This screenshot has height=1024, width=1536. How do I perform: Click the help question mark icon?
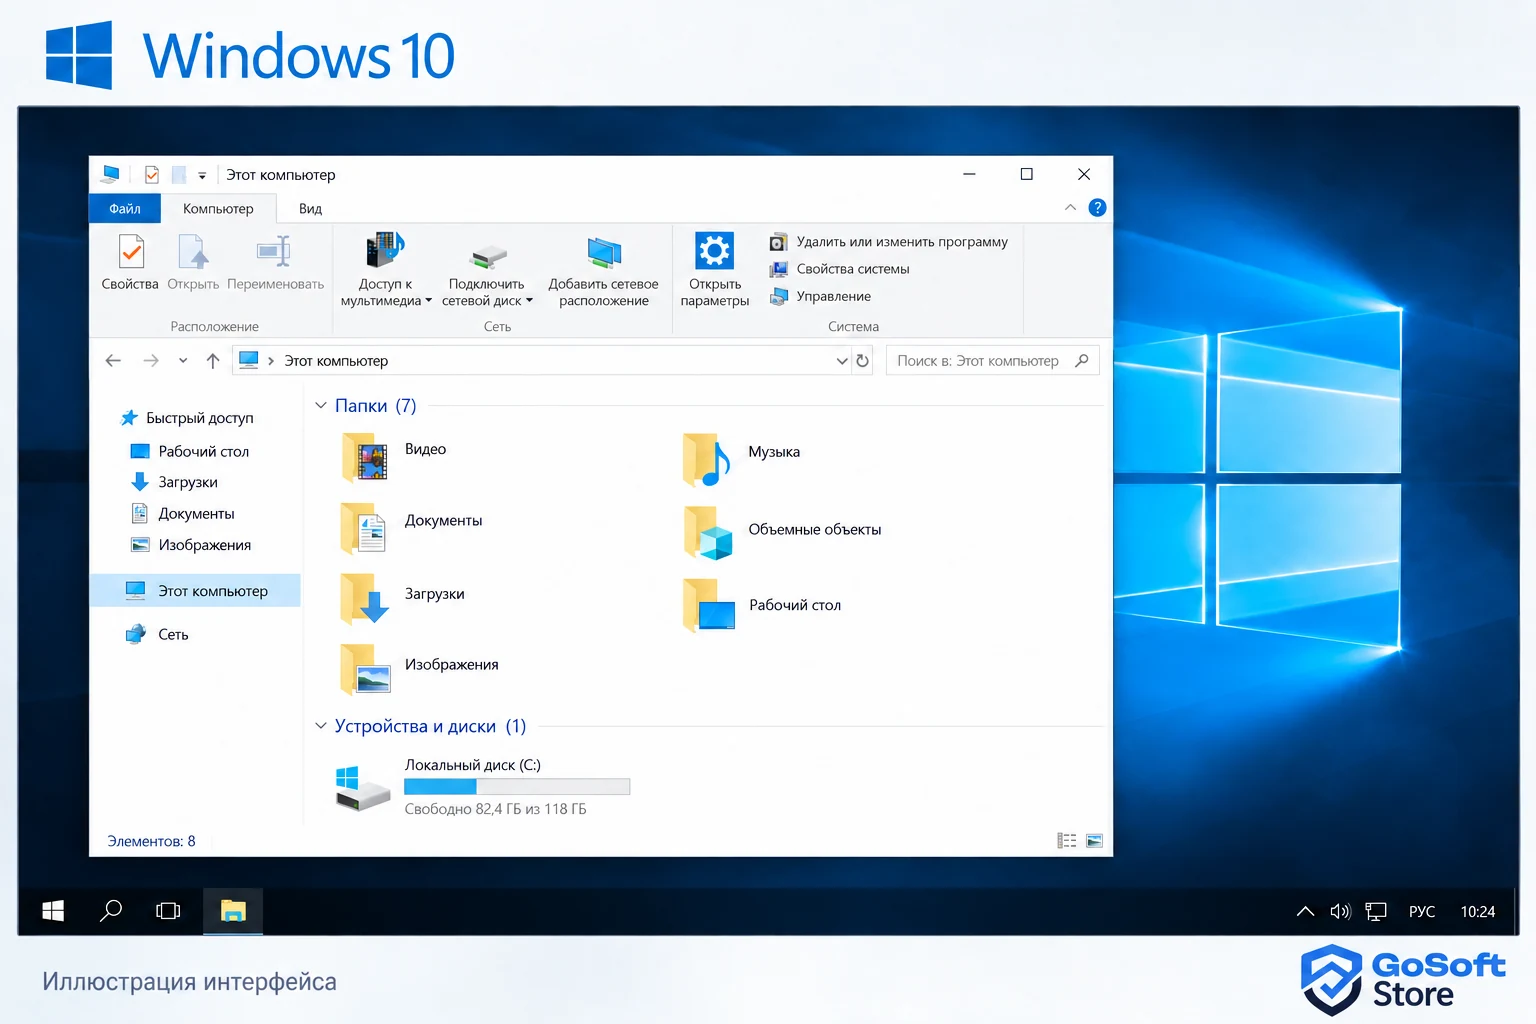[1097, 208]
